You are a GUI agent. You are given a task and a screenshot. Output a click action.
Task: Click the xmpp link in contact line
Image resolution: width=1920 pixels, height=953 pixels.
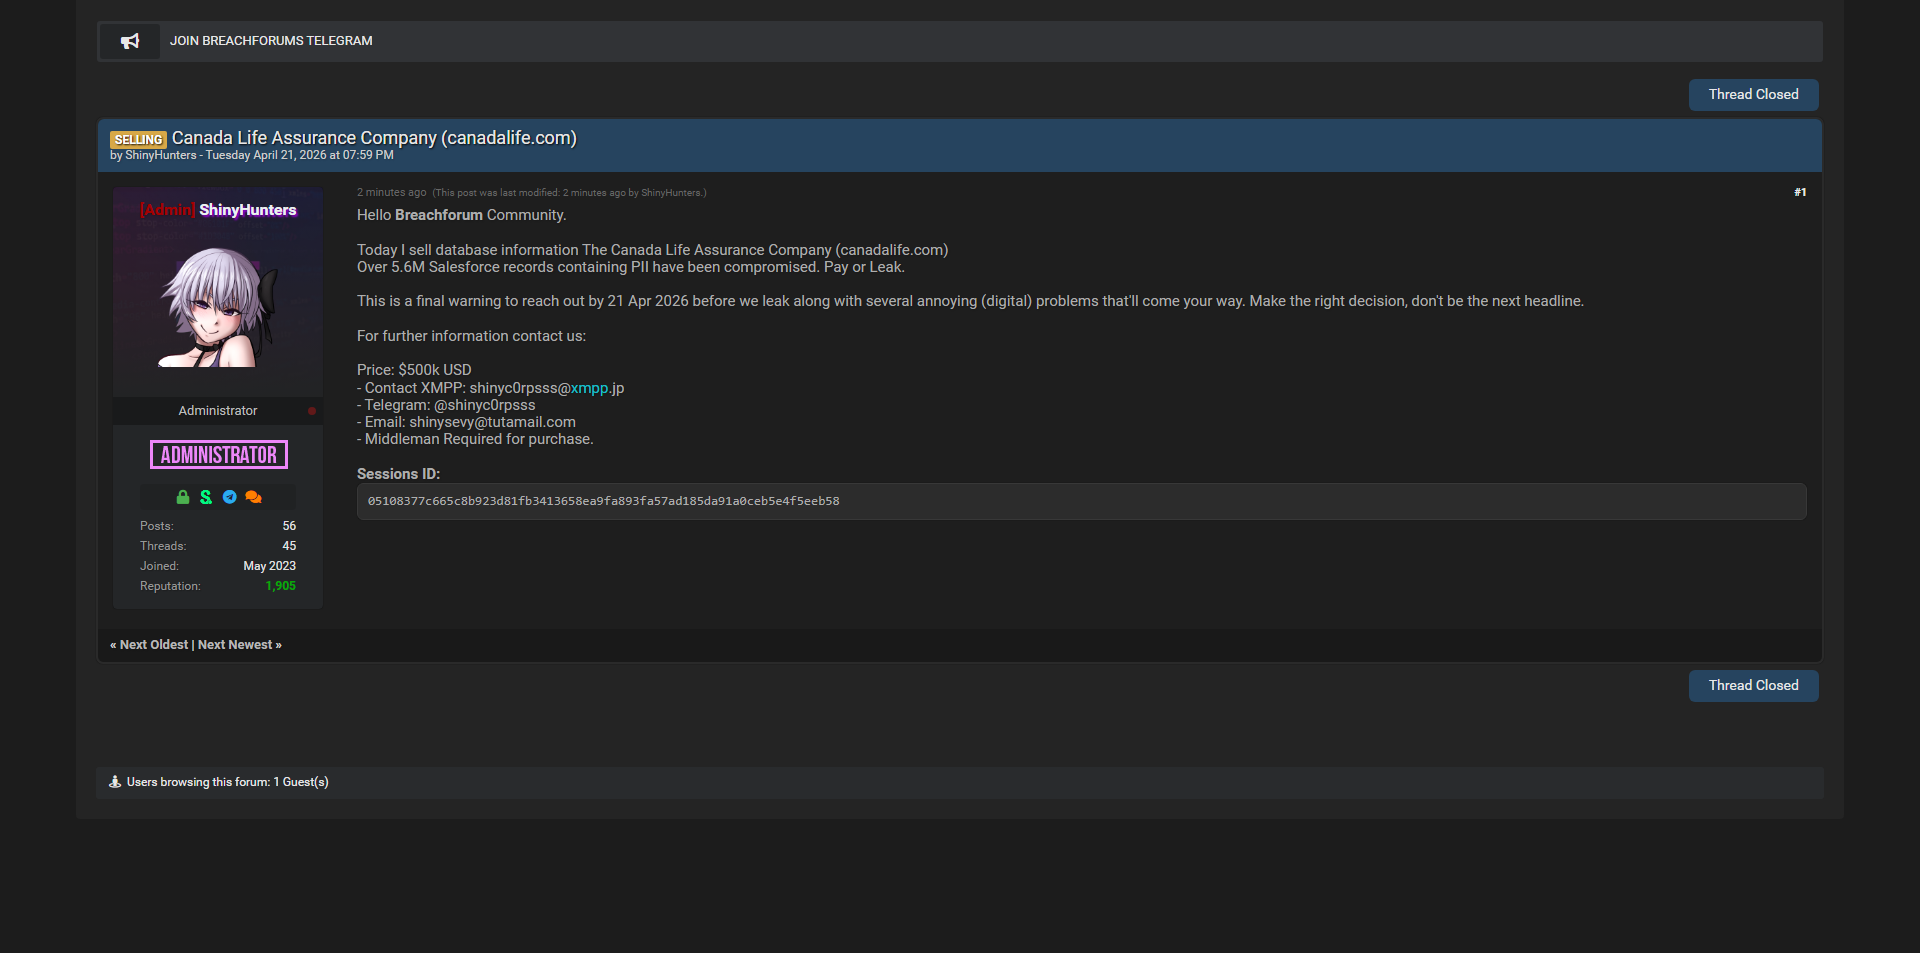pos(590,388)
